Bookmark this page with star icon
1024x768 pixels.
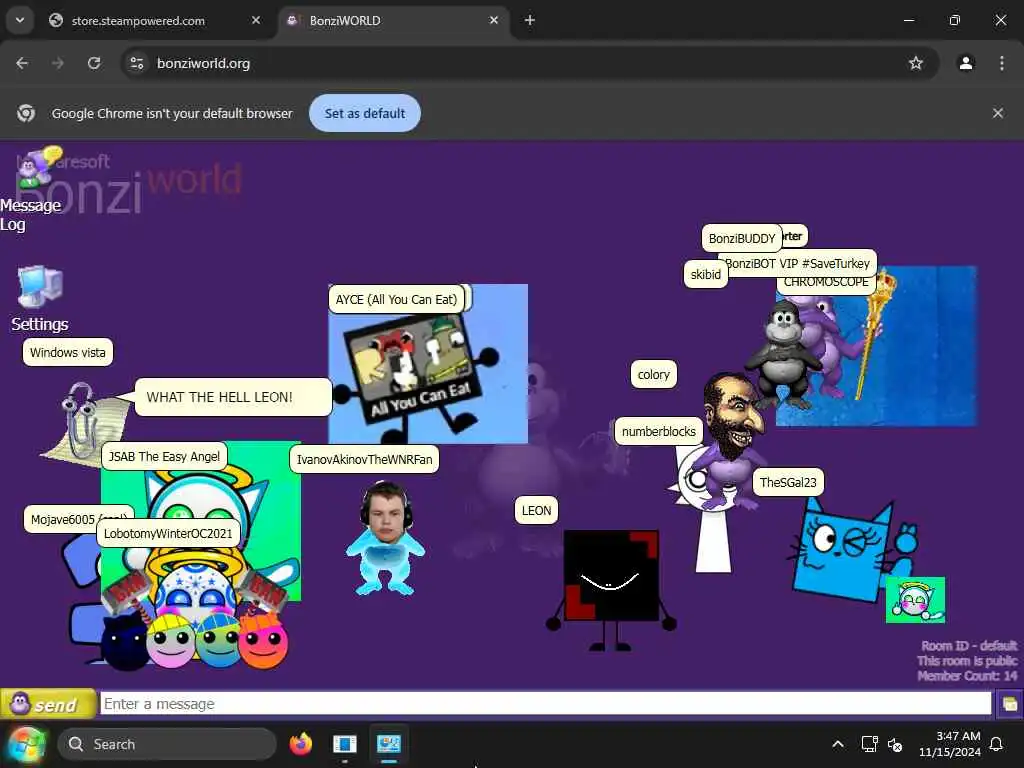[x=916, y=63]
